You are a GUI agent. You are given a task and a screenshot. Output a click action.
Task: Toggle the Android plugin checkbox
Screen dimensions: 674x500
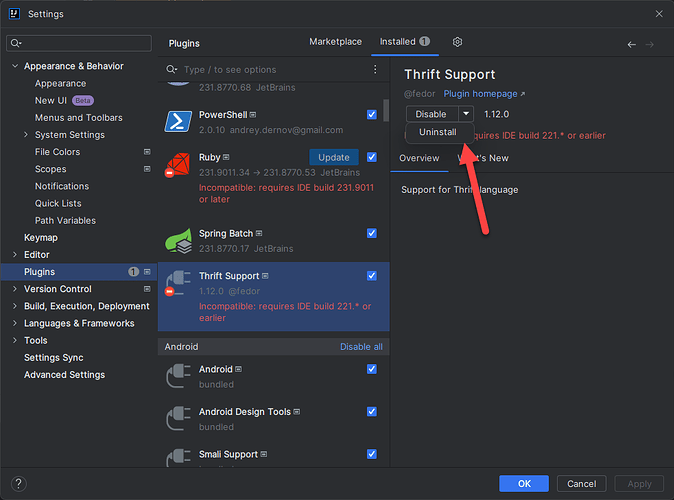point(372,369)
